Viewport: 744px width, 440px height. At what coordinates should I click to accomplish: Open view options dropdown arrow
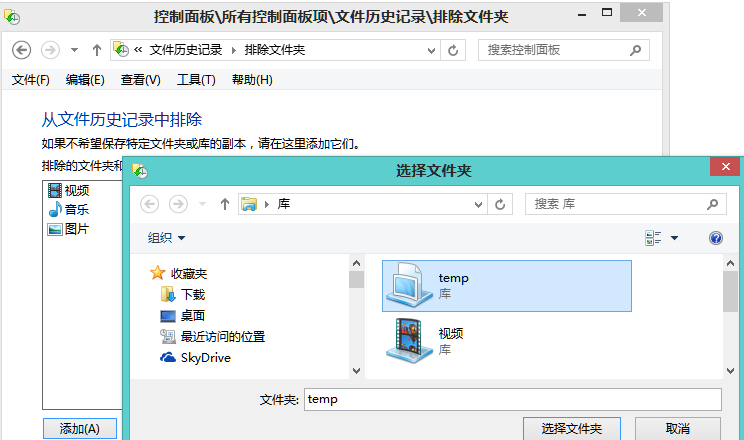[674, 238]
